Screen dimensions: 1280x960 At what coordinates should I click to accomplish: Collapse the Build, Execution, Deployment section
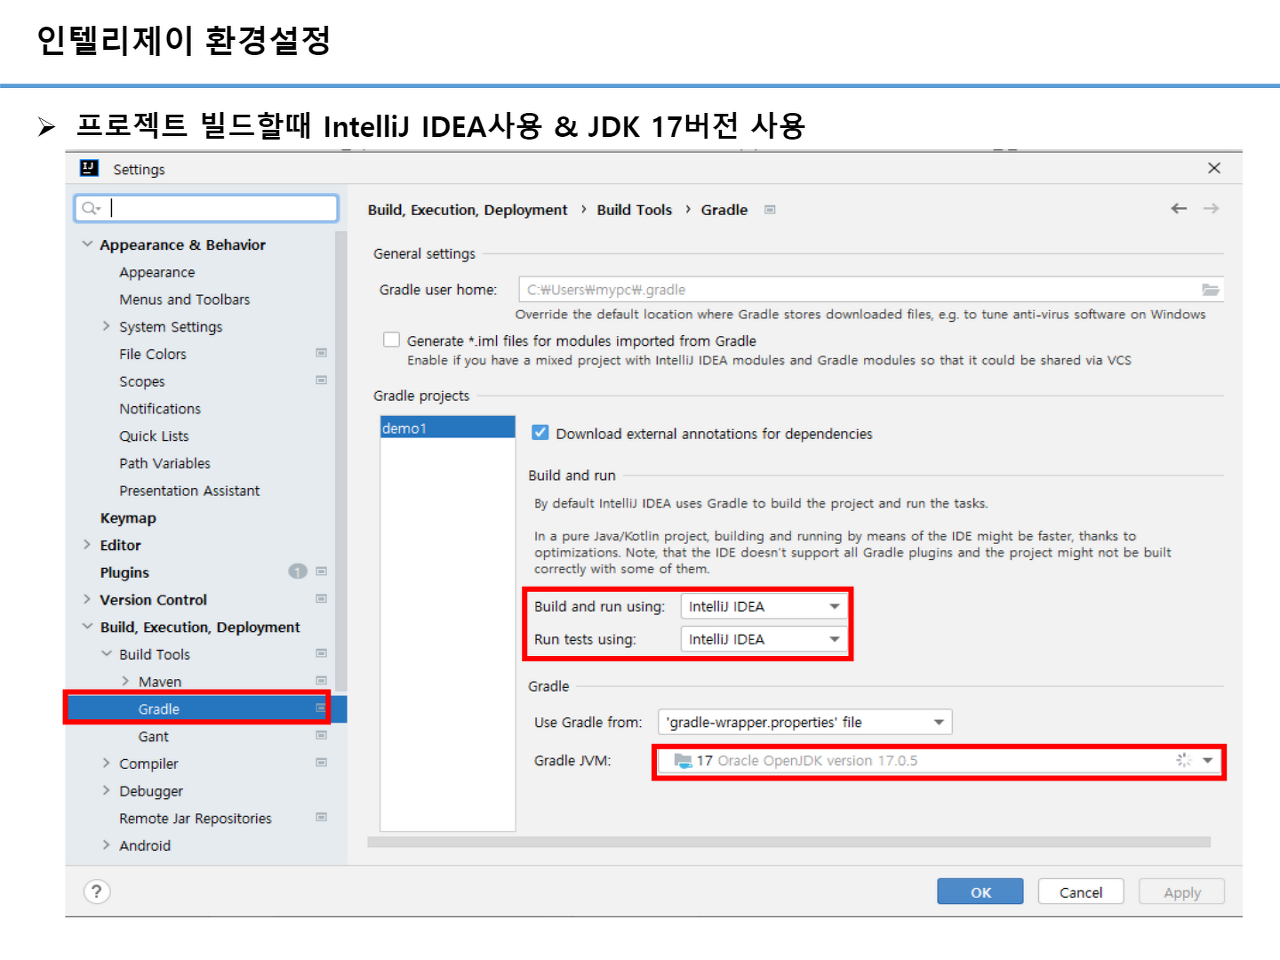pos(87,627)
